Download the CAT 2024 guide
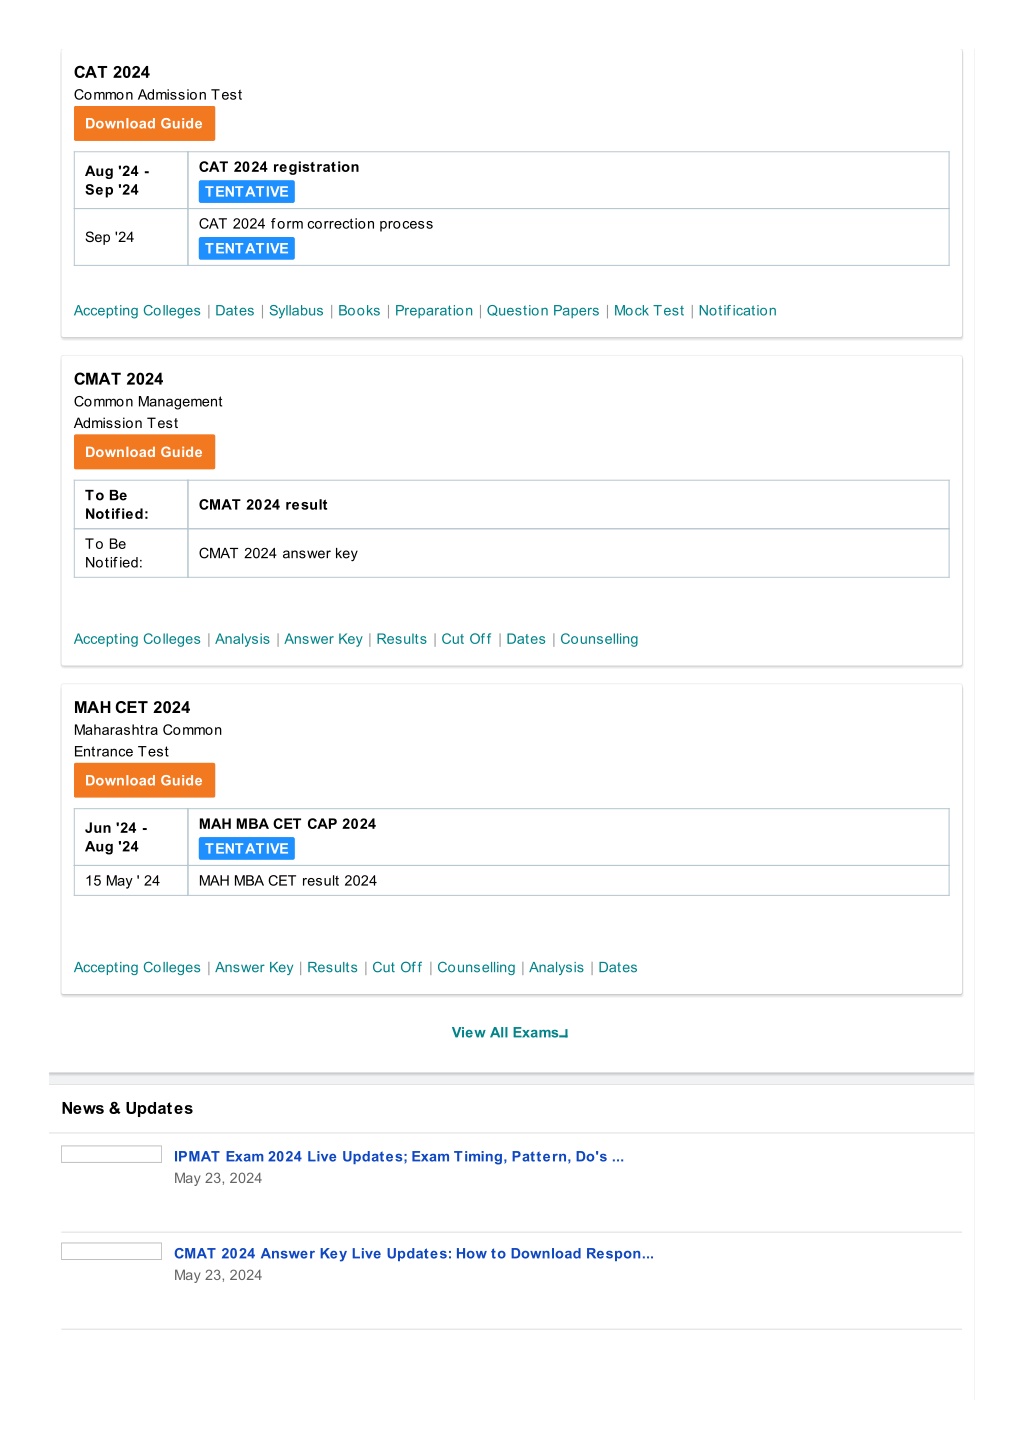1024x1449 pixels. 144,124
